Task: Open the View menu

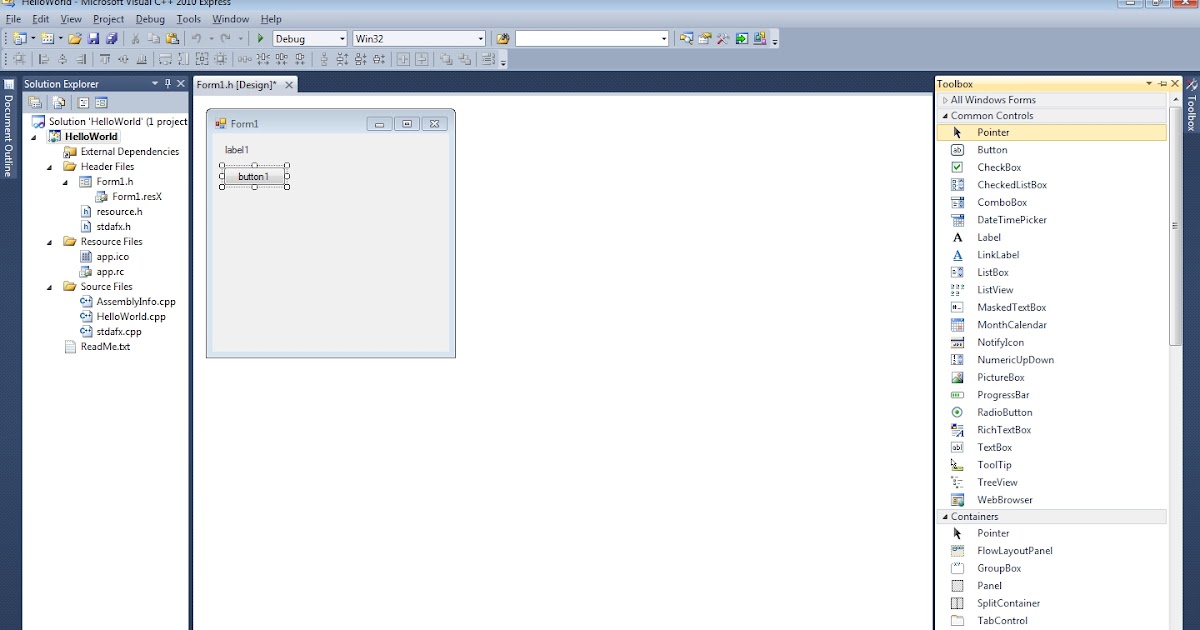Action: (x=71, y=19)
